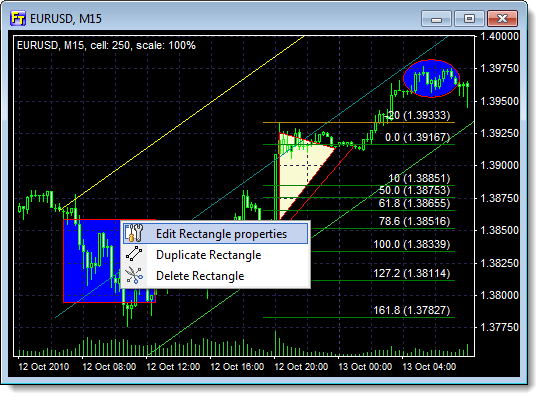This screenshot has width=543, height=400.
Task: Click the 1.39000 price scale label
Action: coord(499,165)
